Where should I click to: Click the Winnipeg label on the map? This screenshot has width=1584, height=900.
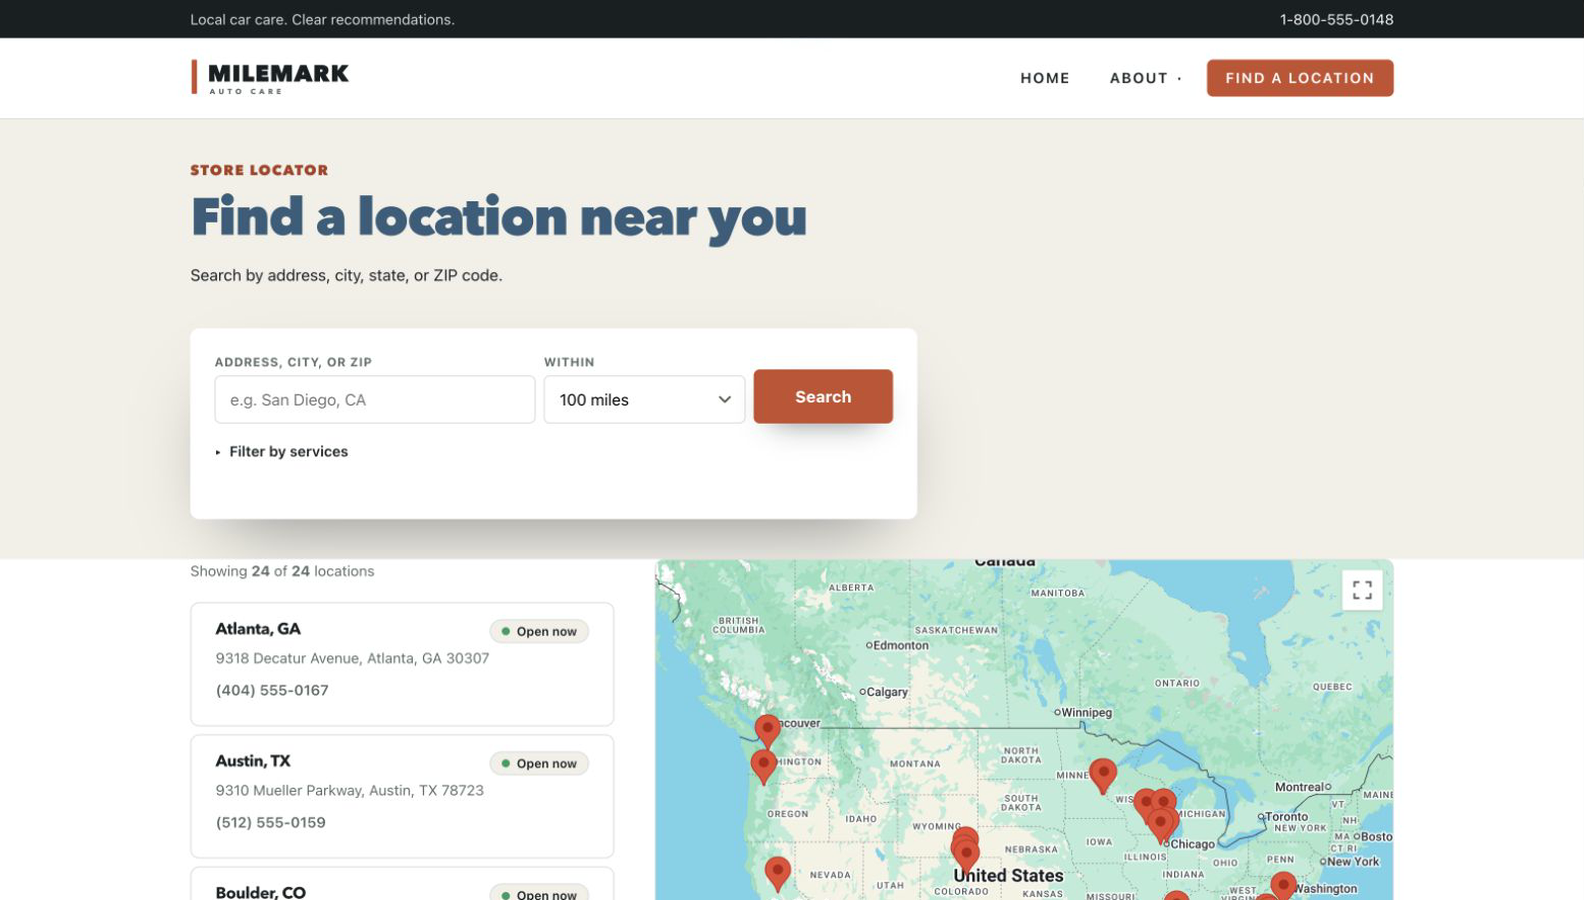tap(1086, 712)
